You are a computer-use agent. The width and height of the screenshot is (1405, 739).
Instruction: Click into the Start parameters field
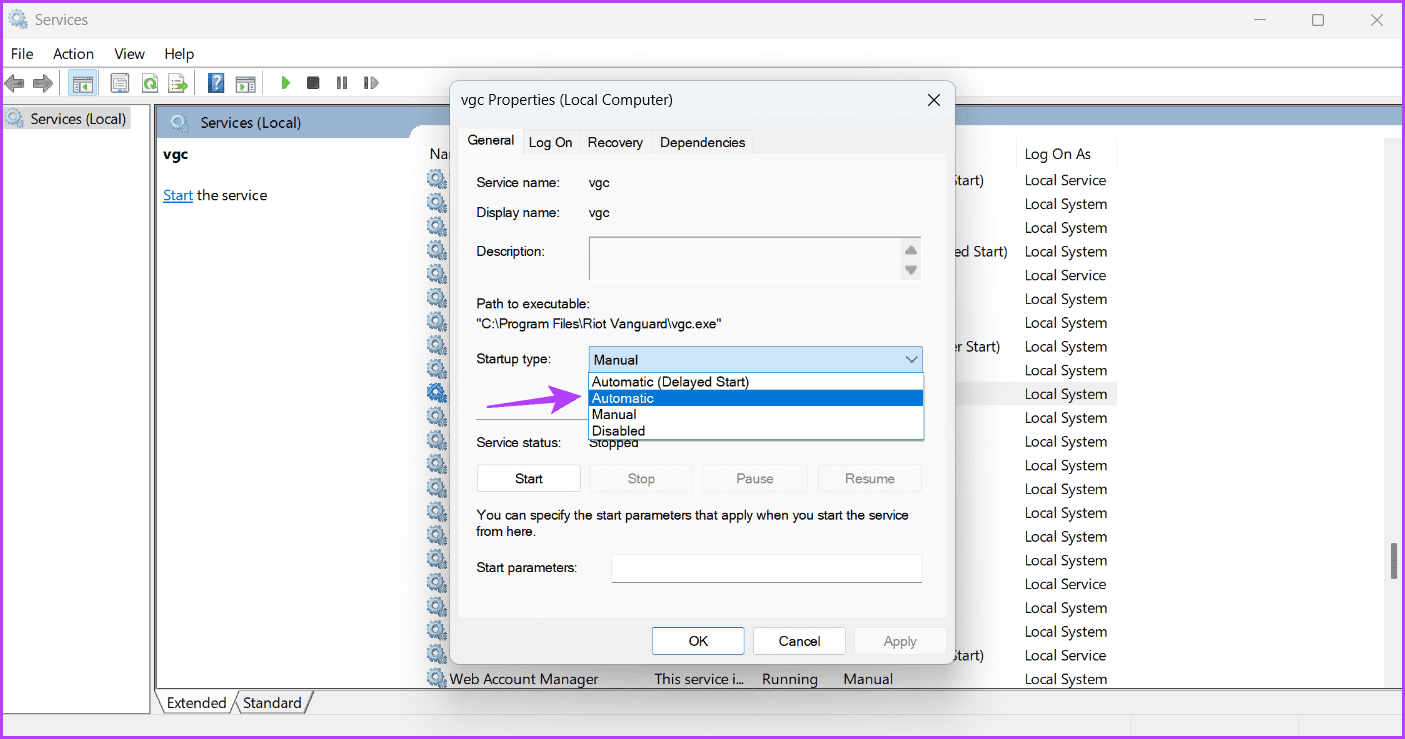point(766,568)
